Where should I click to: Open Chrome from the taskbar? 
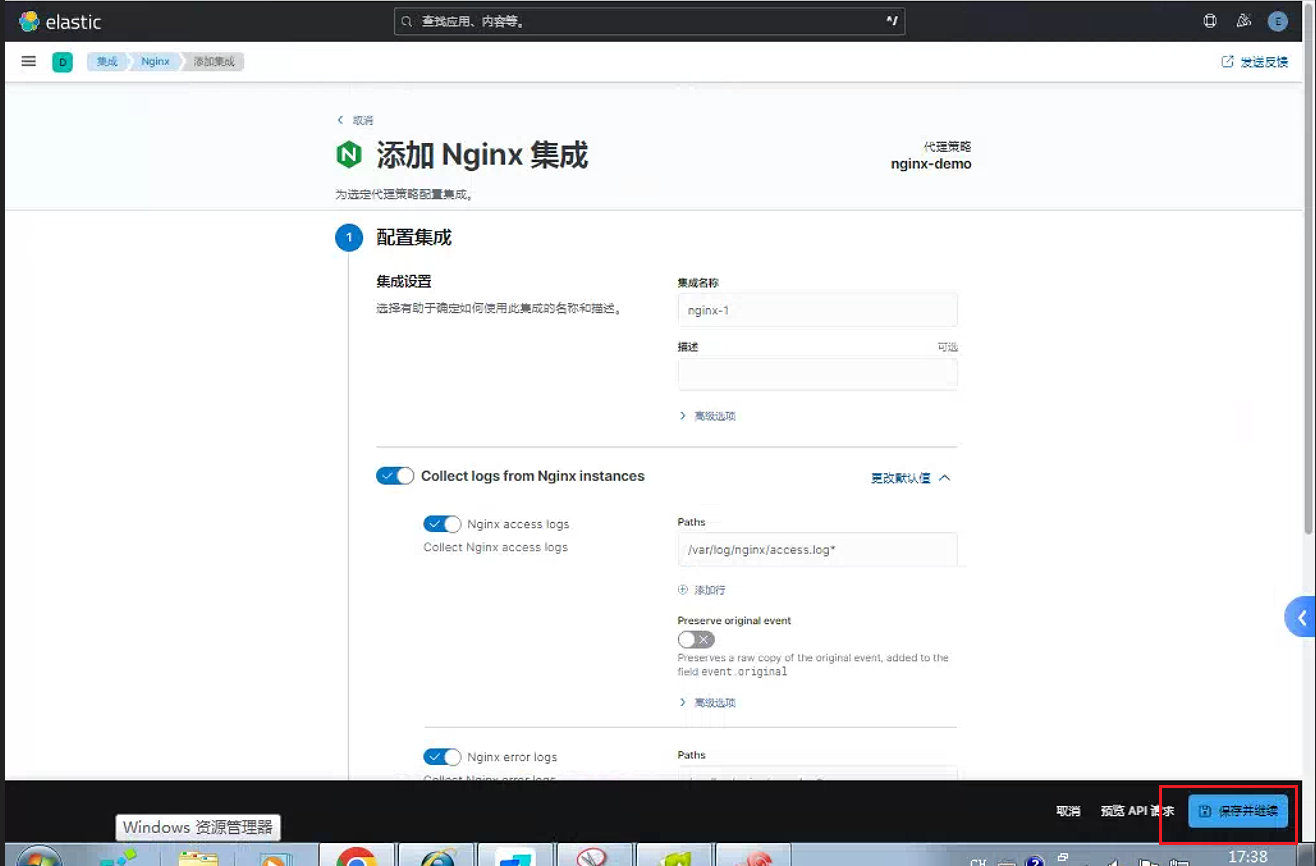[x=356, y=857]
